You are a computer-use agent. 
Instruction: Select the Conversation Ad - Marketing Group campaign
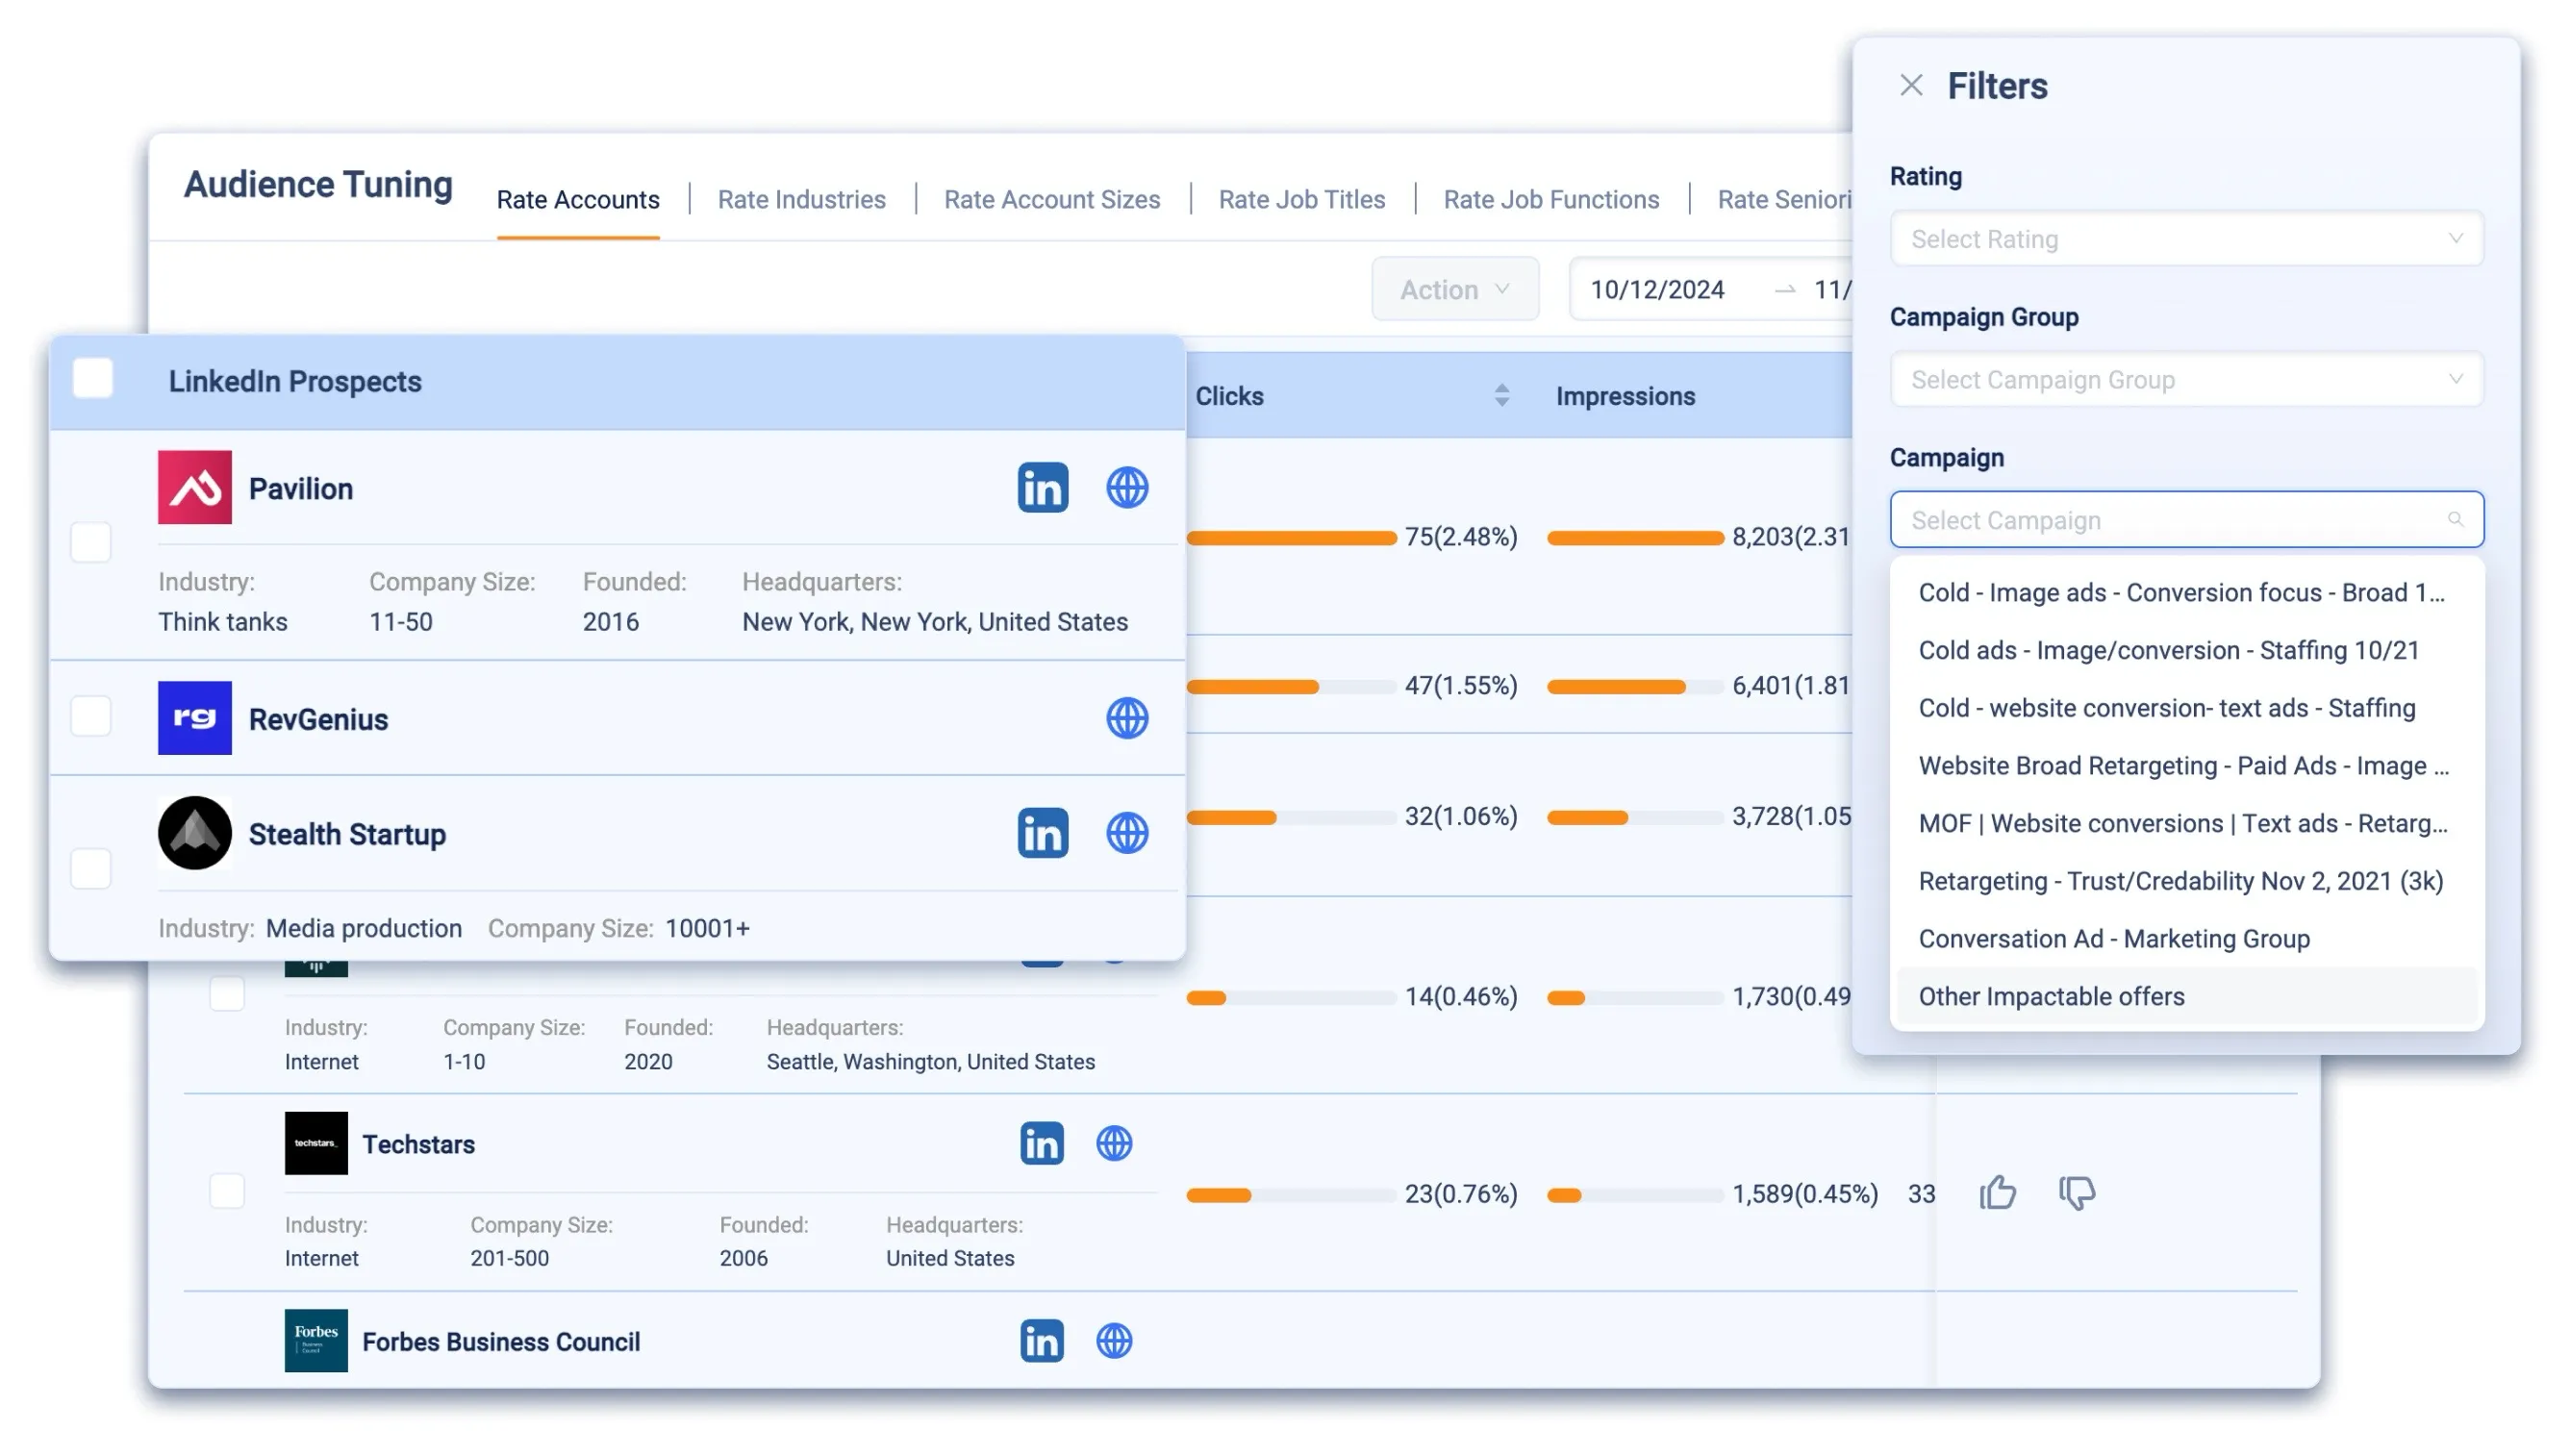pos(2114,938)
